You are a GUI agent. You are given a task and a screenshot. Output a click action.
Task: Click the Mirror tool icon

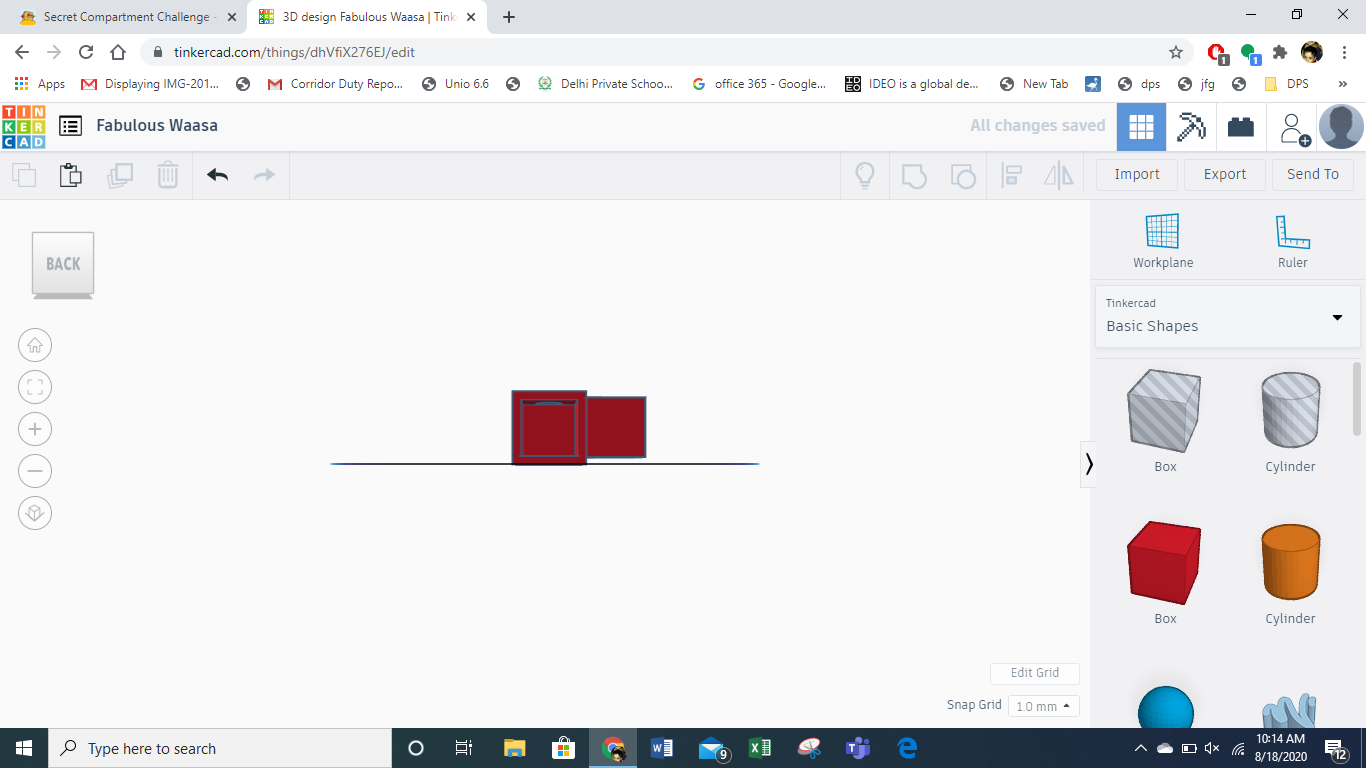click(1059, 175)
